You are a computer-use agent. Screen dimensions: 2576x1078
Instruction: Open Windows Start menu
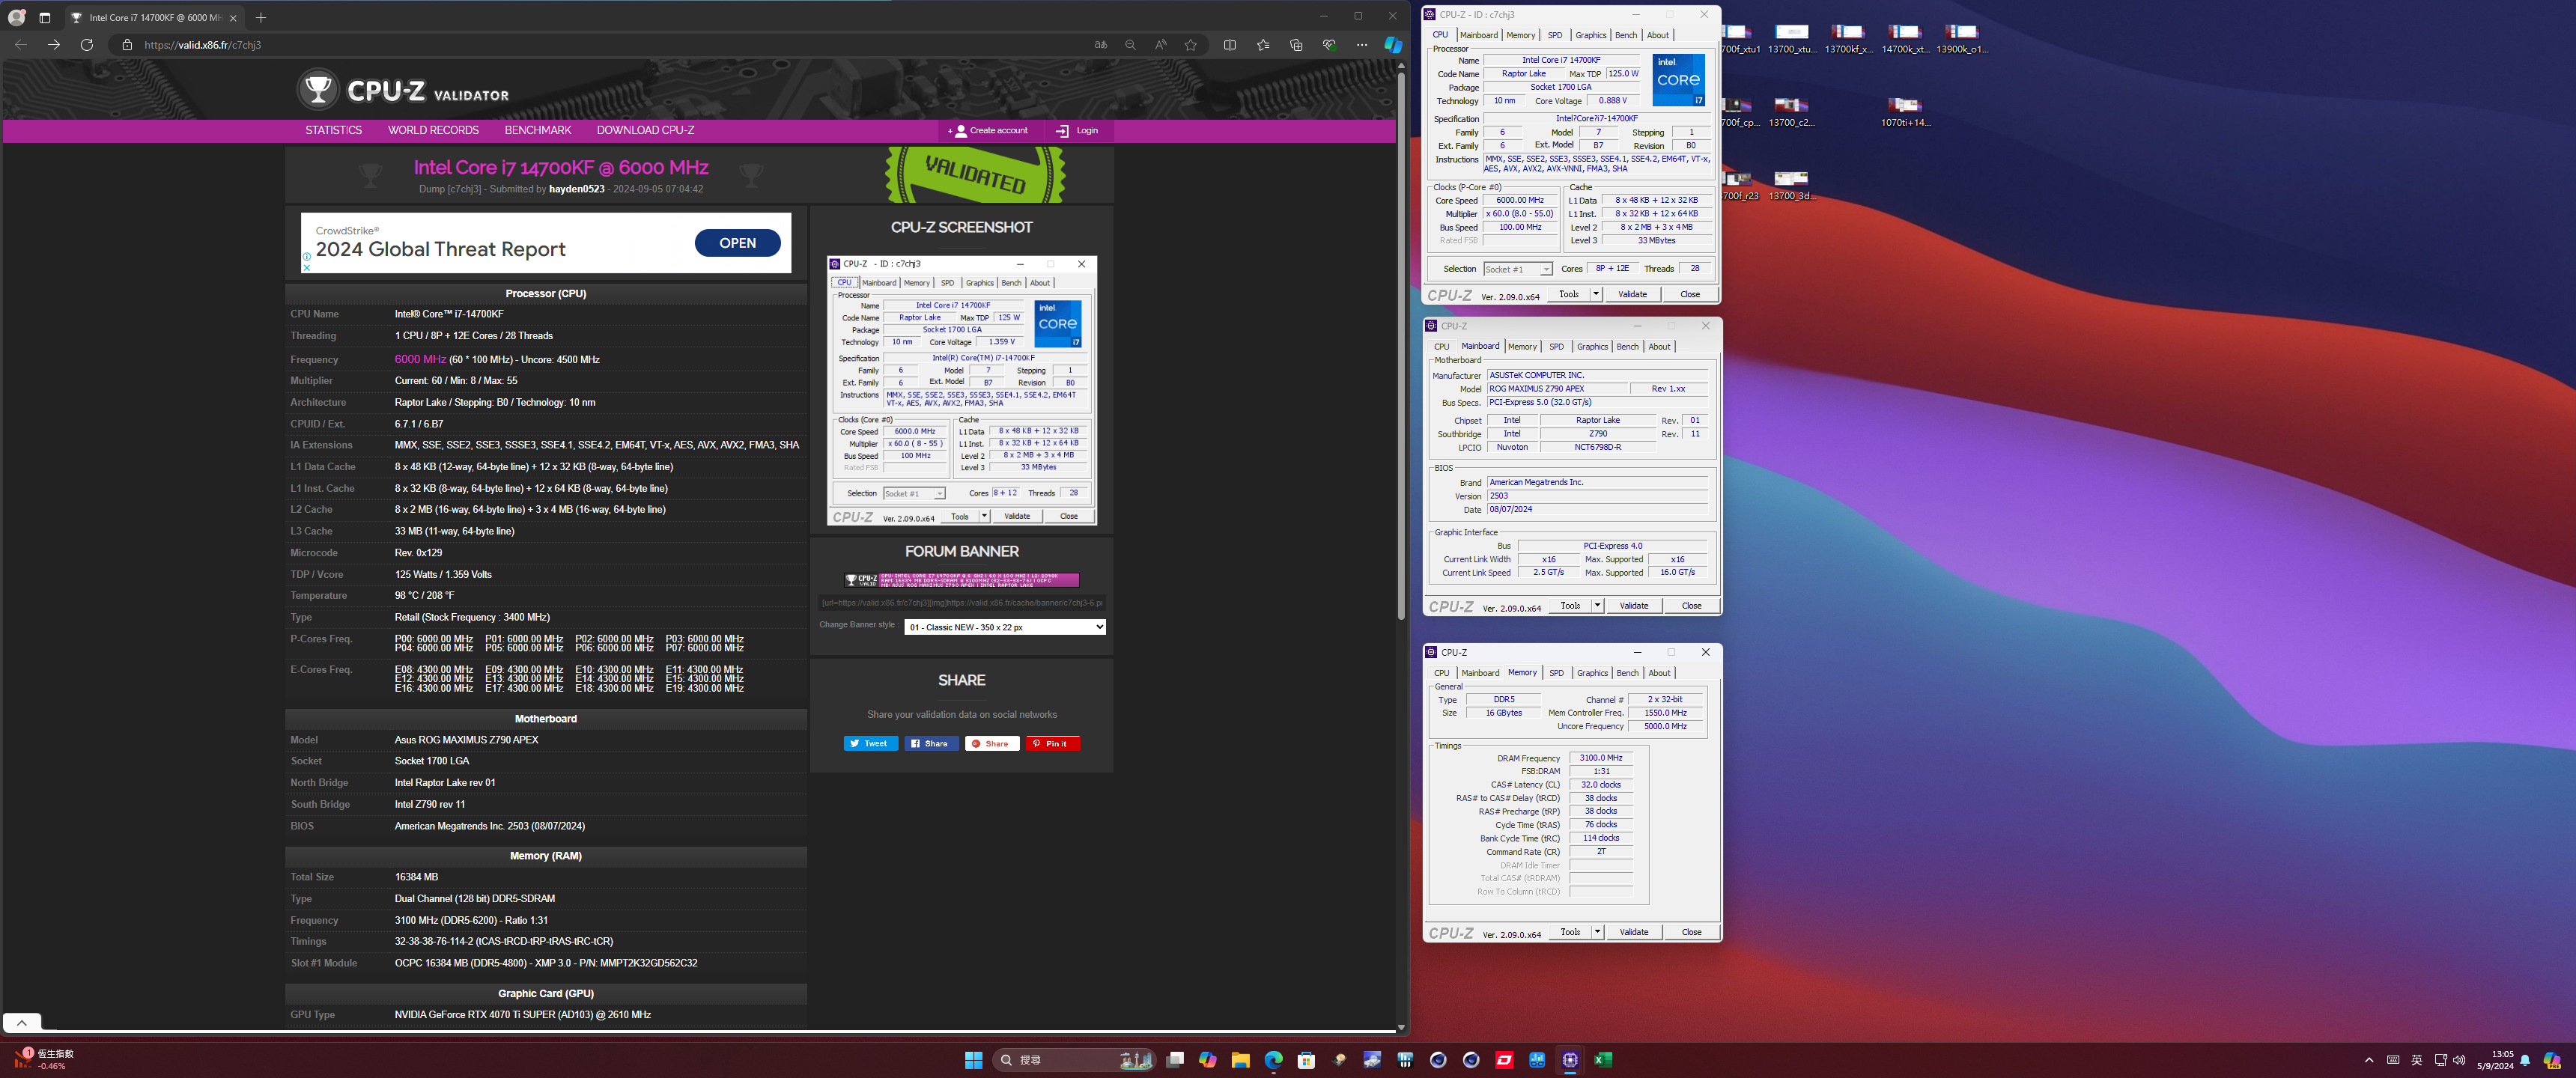point(973,1060)
